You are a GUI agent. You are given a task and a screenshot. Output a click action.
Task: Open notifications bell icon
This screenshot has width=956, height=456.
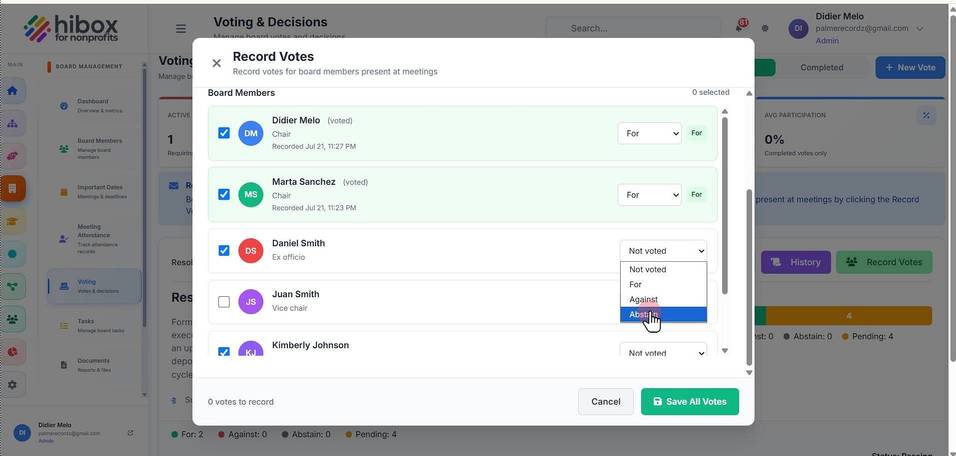coord(741,27)
